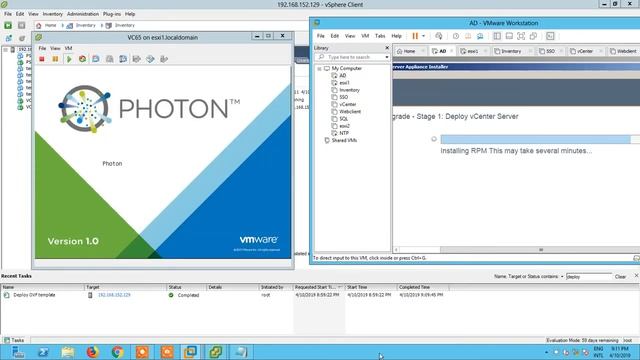
Task: Click the blue snapshot icon in VC65 toolbar
Action: (x=96, y=59)
